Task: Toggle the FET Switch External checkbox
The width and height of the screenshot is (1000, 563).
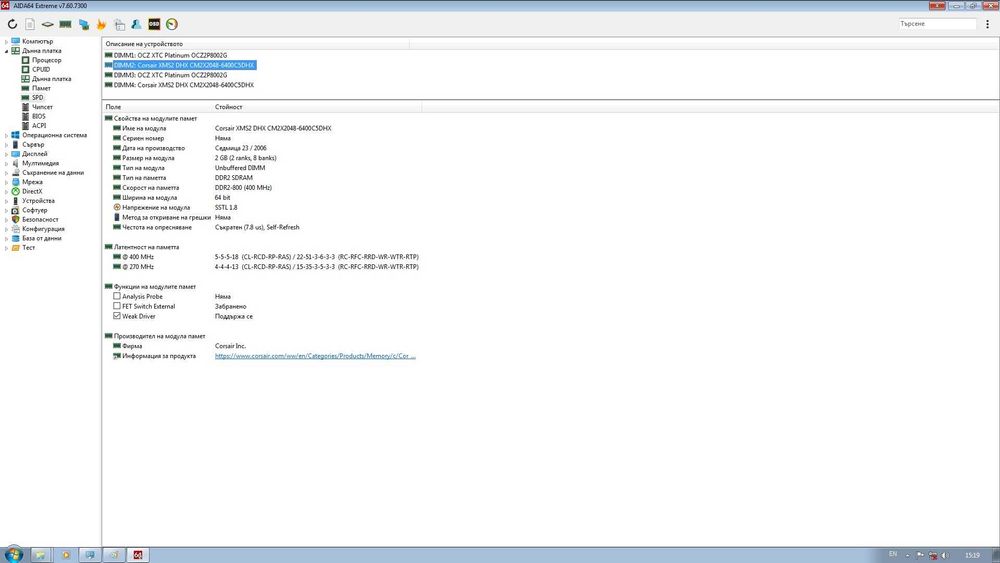Action: coord(117,306)
